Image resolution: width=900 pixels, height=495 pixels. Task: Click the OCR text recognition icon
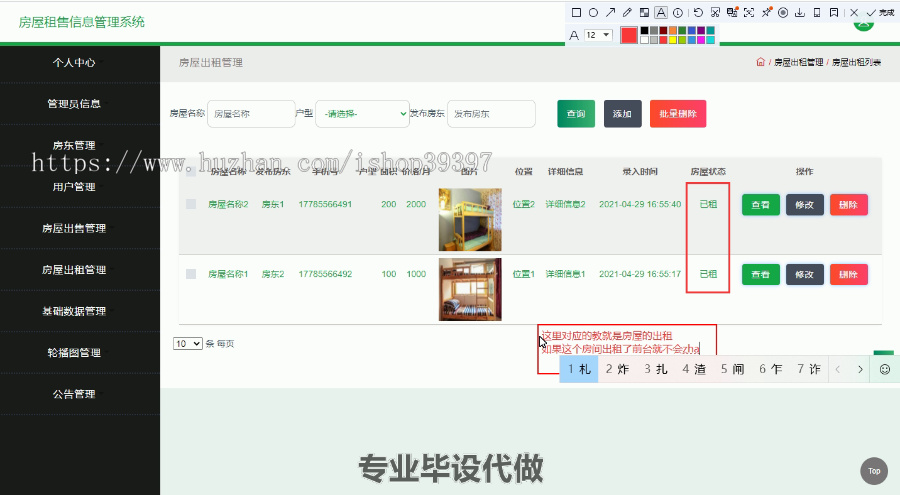(x=749, y=13)
